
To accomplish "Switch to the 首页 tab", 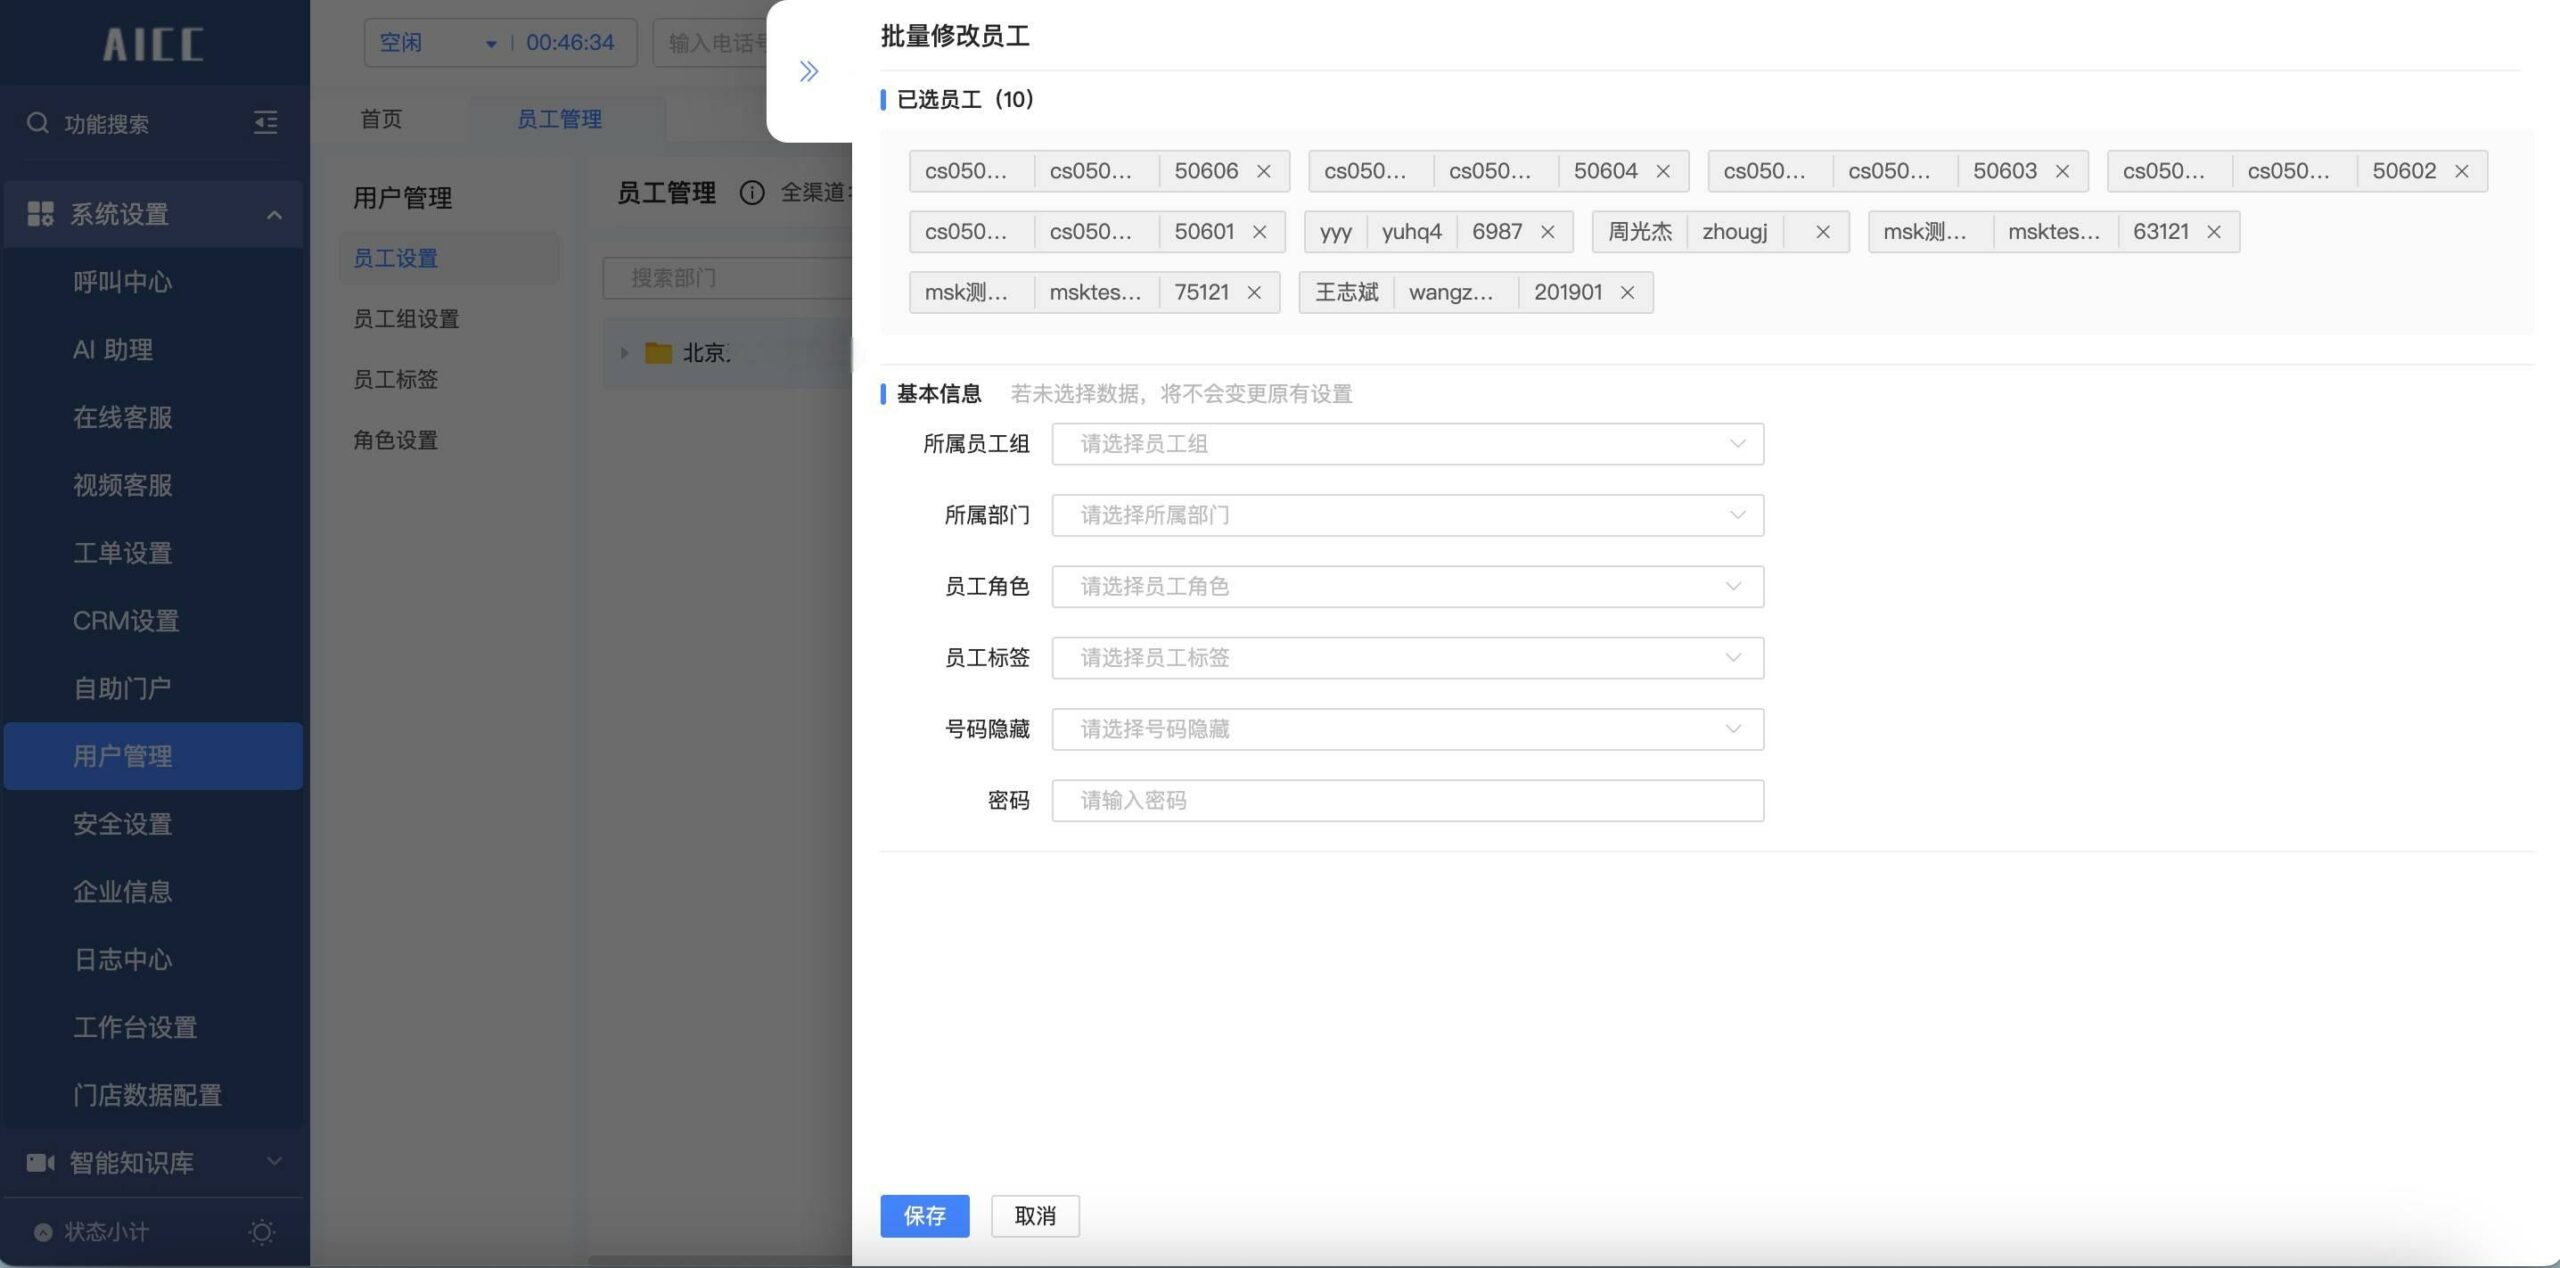I will point(381,119).
